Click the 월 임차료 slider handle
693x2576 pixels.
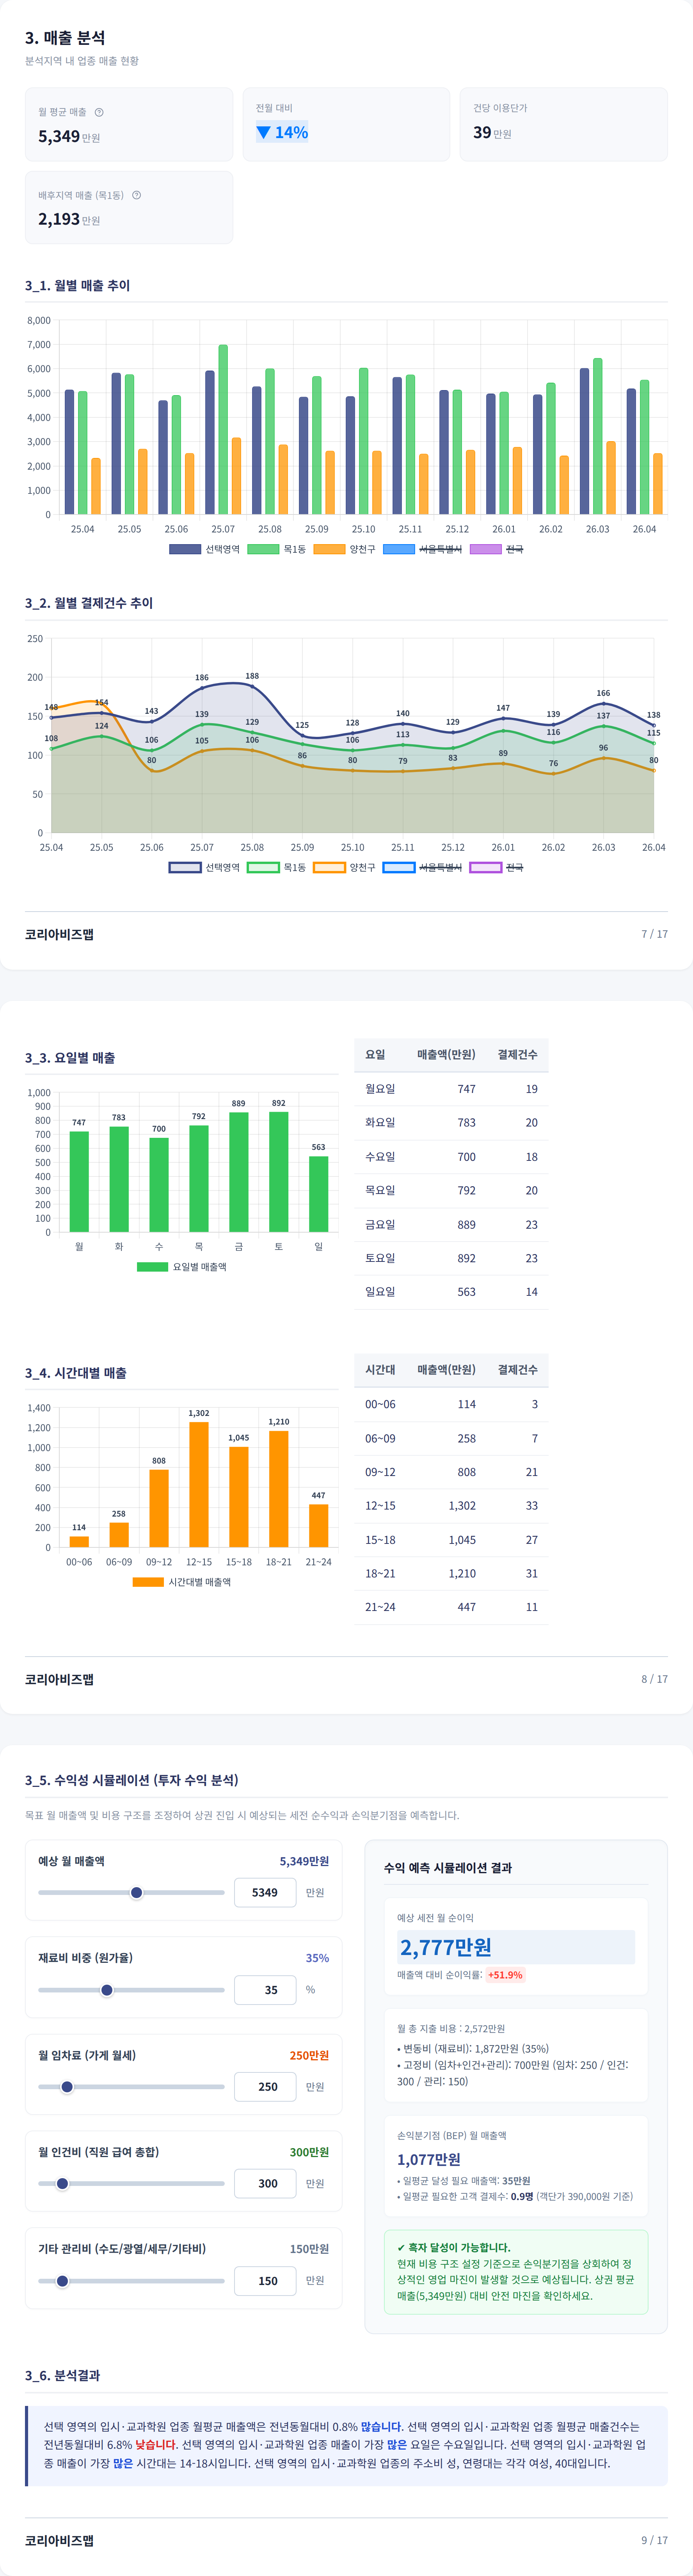pos(67,2087)
